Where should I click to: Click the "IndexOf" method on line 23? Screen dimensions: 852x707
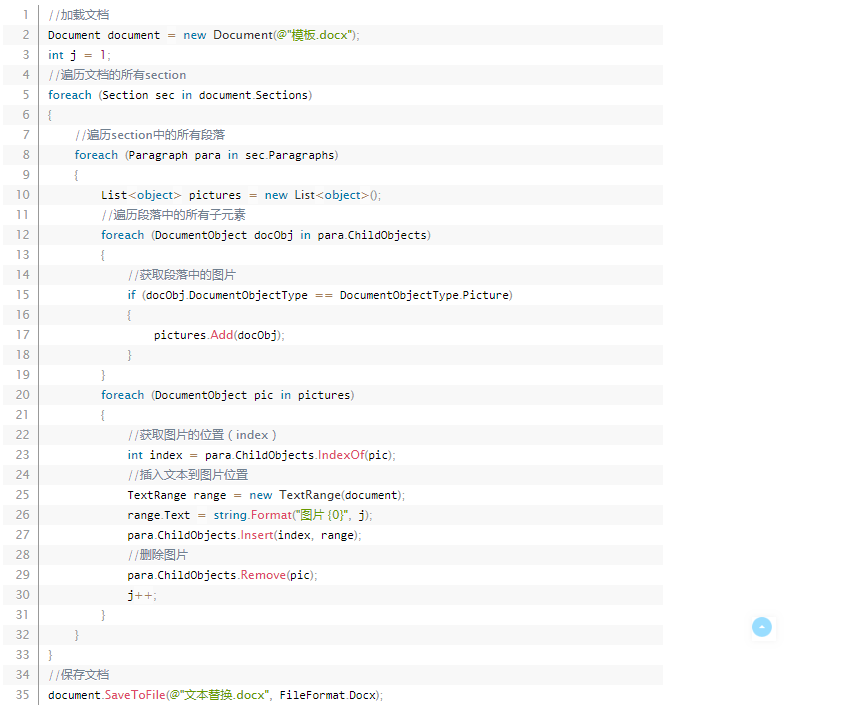(x=341, y=455)
